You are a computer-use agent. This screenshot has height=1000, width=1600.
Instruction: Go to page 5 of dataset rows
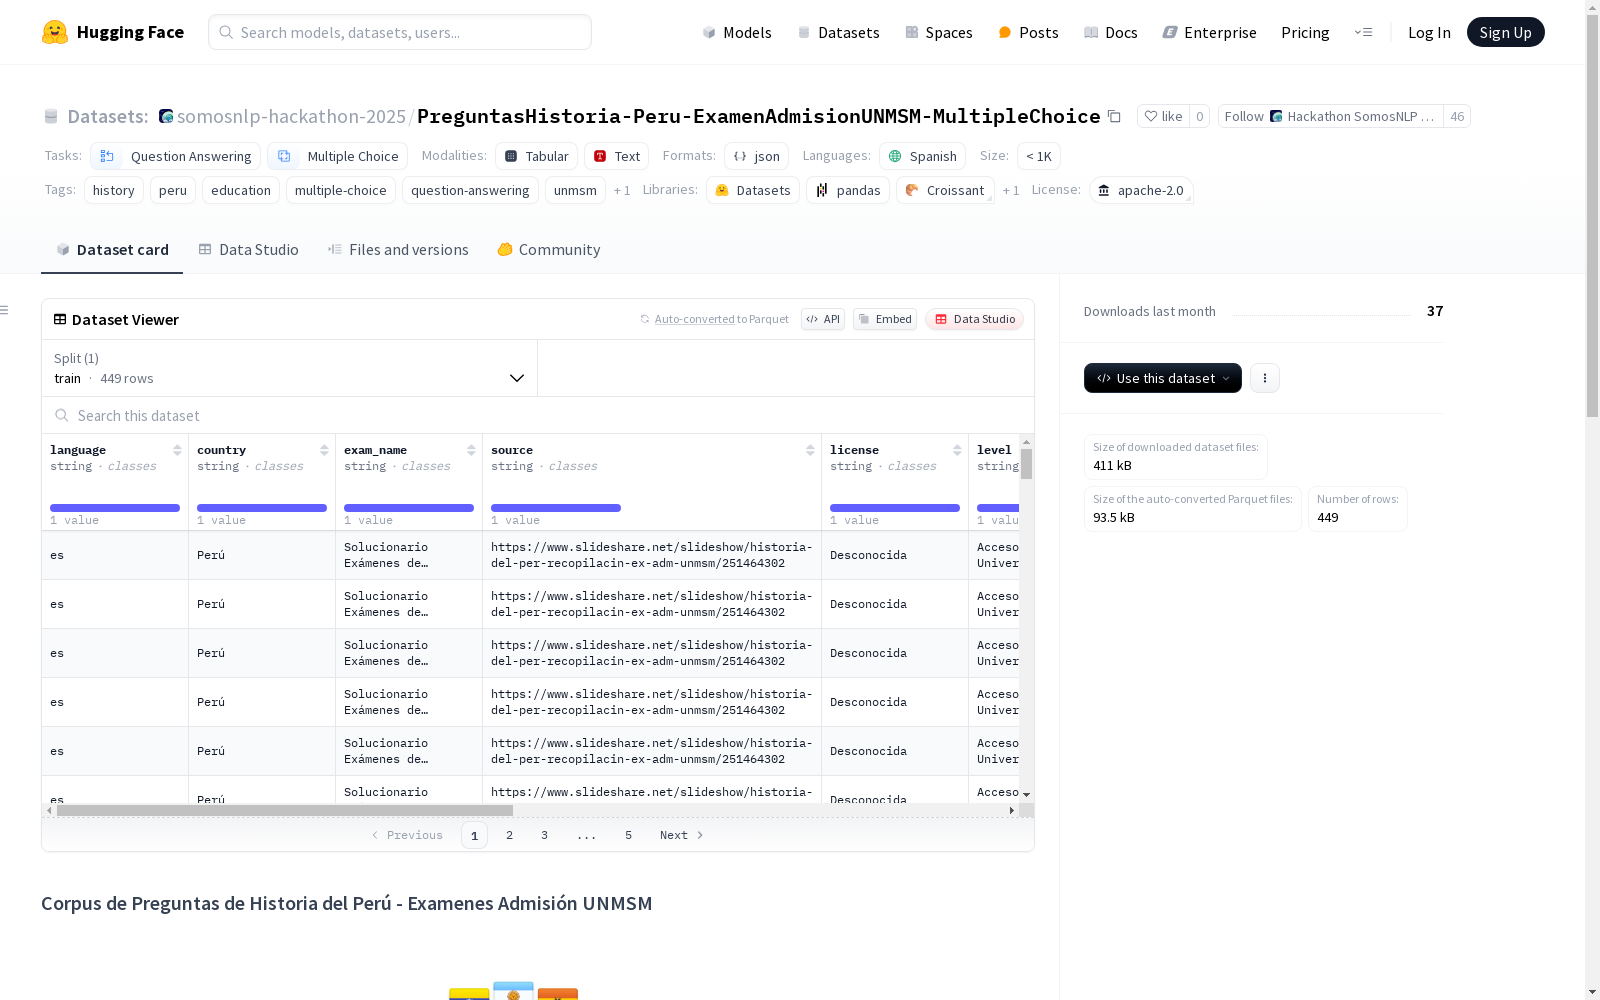click(628, 835)
